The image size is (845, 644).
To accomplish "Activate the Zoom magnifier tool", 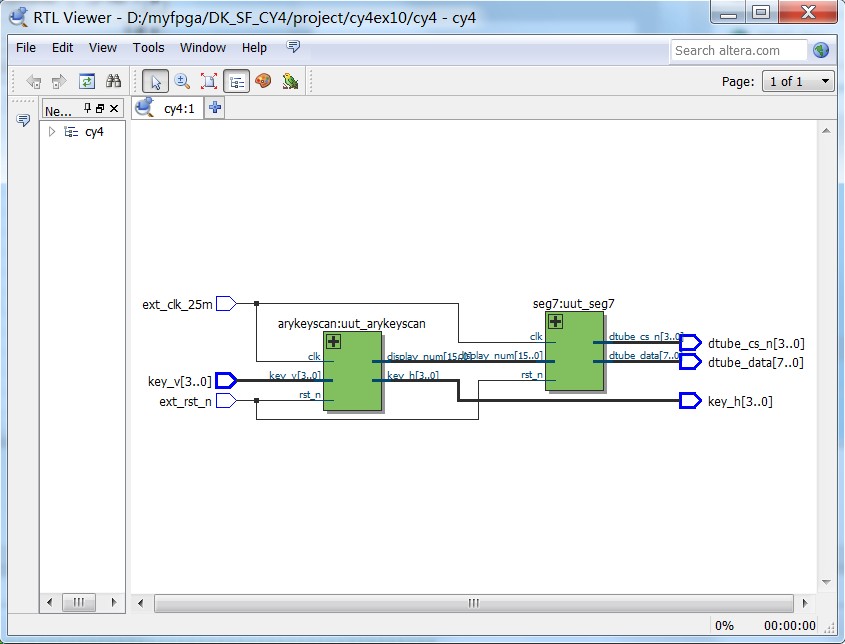I will pyautogui.click(x=182, y=81).
